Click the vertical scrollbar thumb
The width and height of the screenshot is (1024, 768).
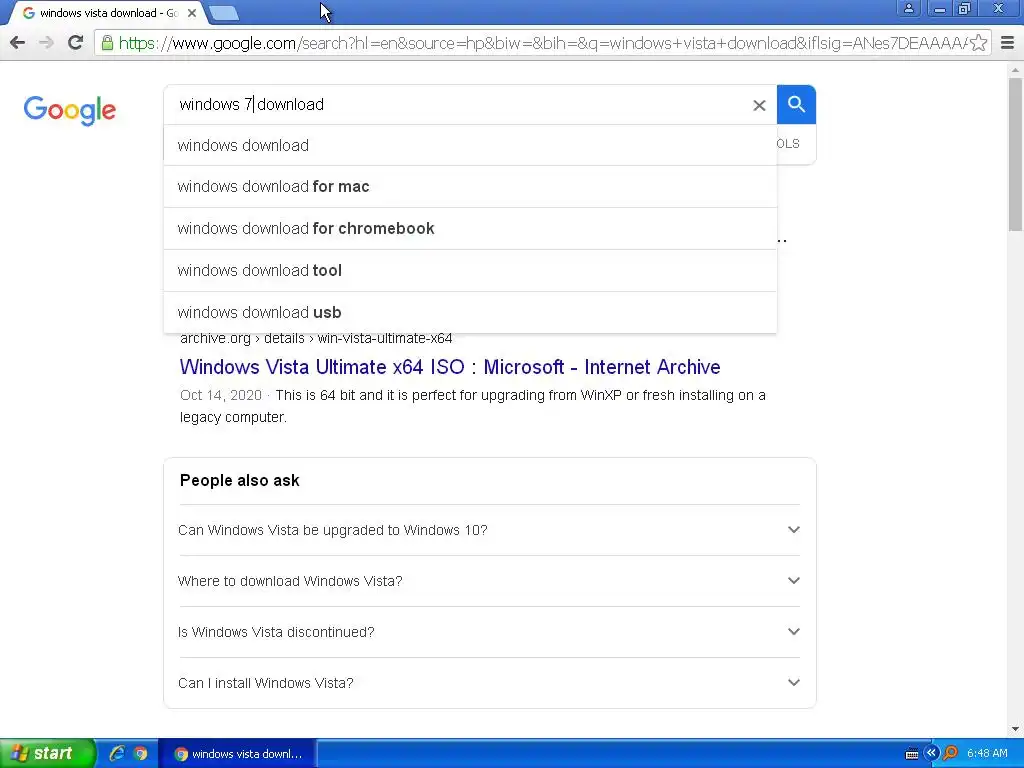(1015, 153)
